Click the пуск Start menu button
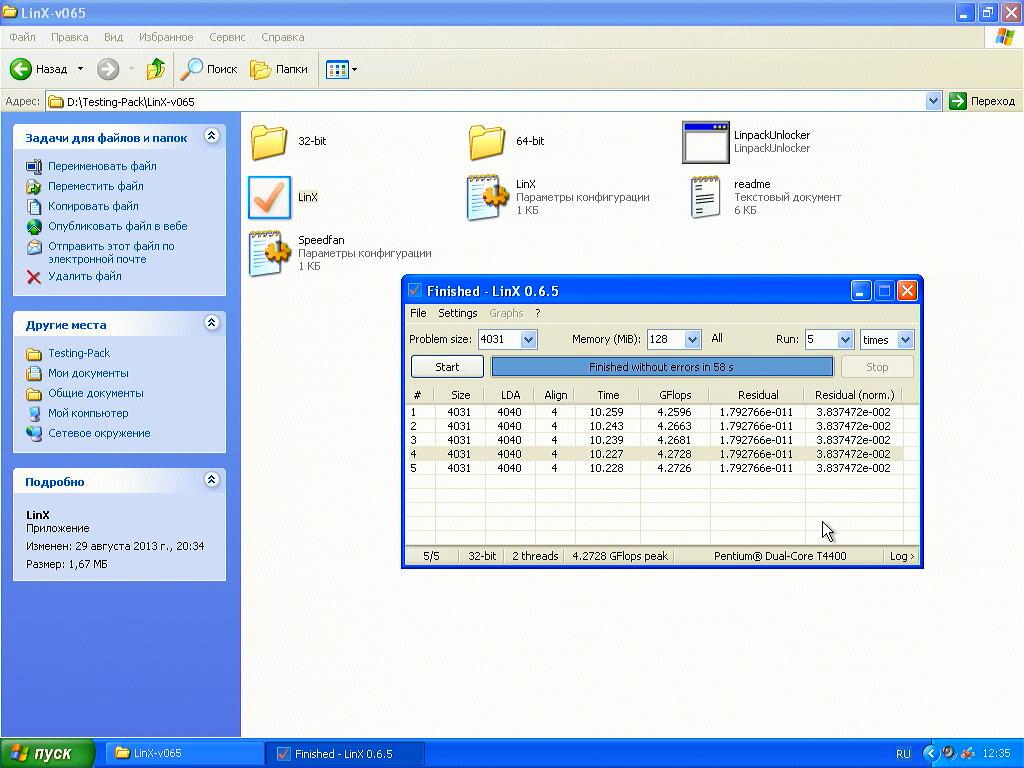 point(48,753)
